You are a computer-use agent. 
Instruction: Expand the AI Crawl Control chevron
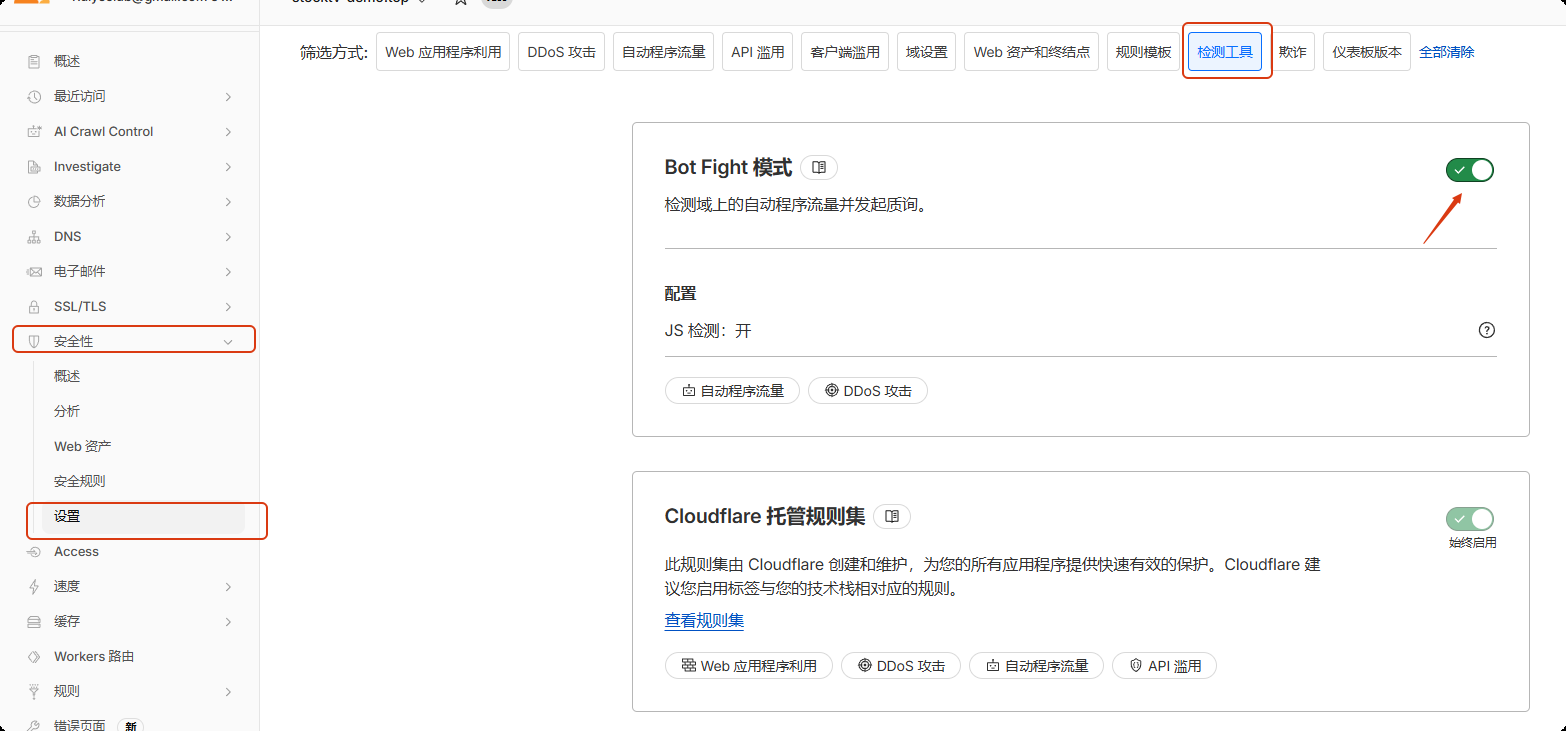(x=228, y=132)
